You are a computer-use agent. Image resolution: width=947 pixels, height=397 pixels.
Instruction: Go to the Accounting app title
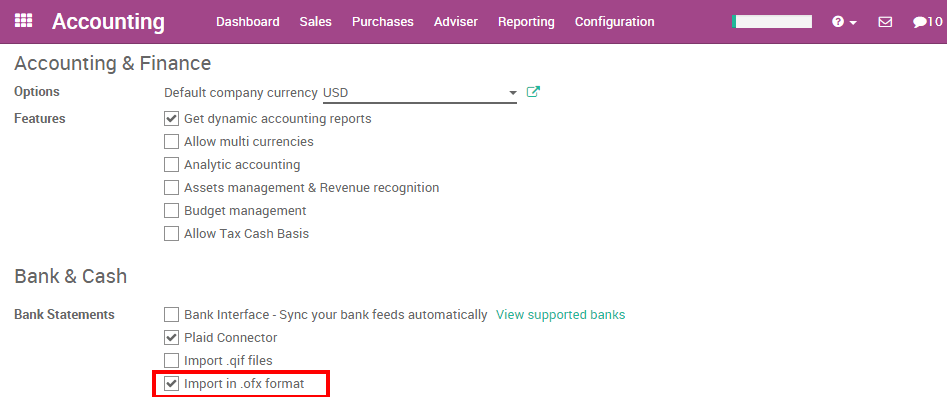pyautogui.click(x=108, y=21)
